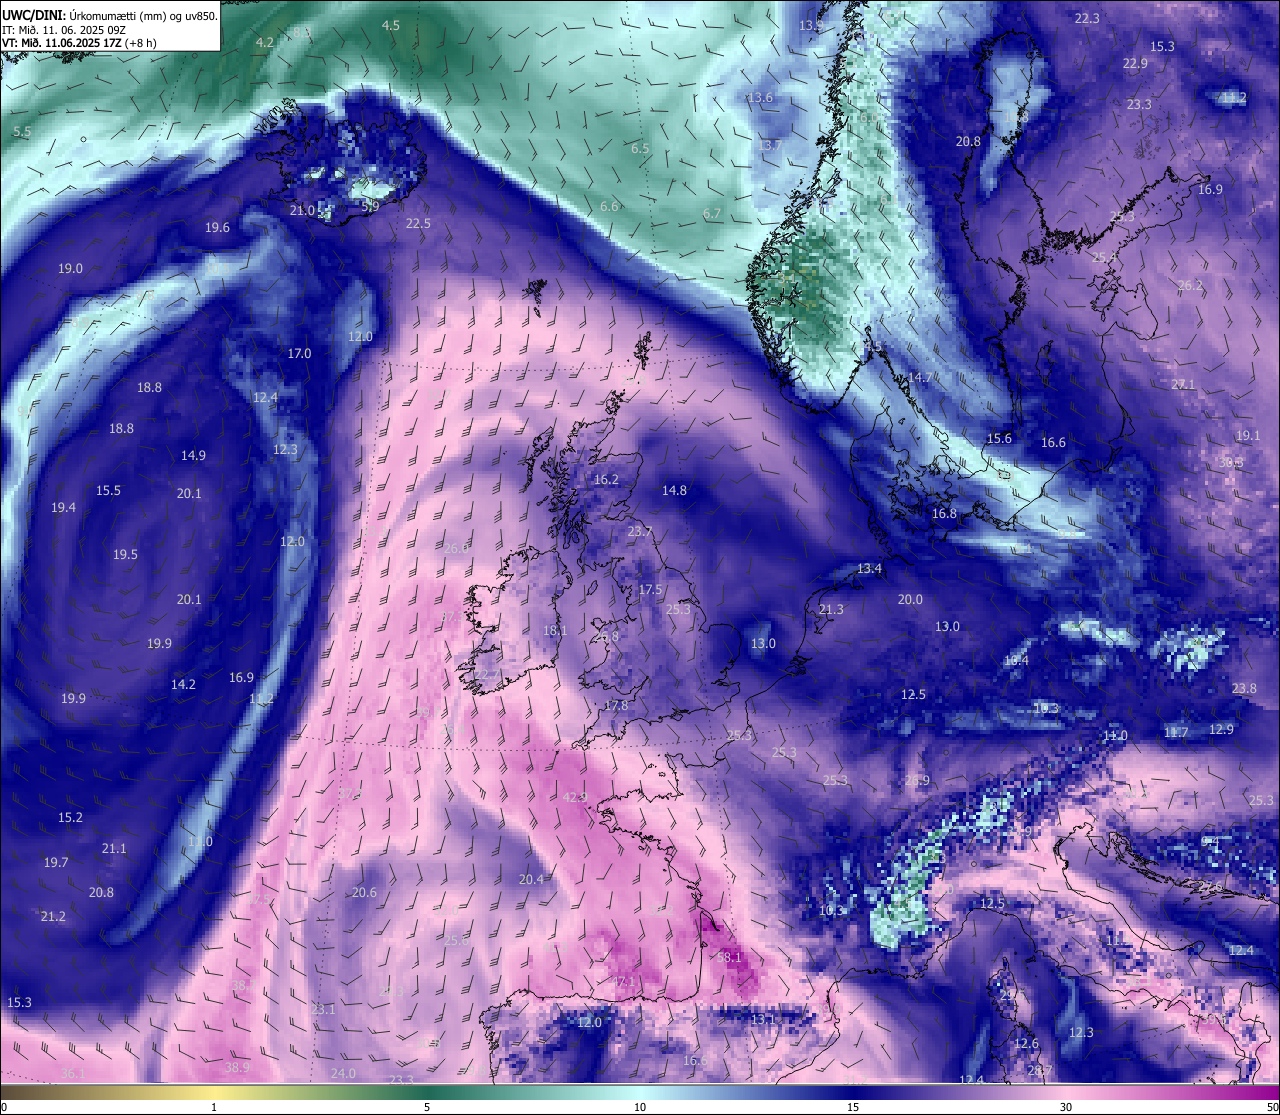Image resolution: width=1280 pixels, height=1115 pixels.
Task: Click the 20.4 value in the Bay of Biscay
Action: (x=531, y=879)
